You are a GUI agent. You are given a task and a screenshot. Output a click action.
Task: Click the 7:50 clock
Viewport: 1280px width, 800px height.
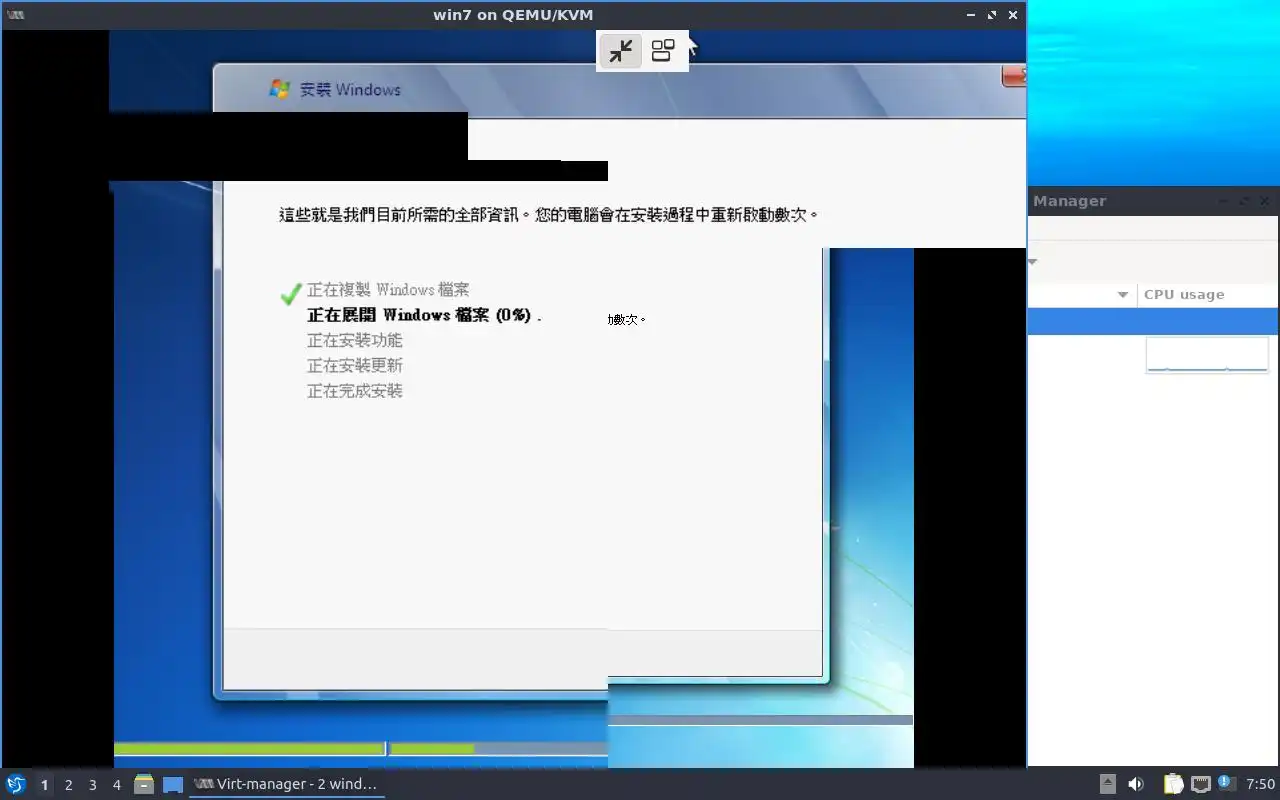1260,785
